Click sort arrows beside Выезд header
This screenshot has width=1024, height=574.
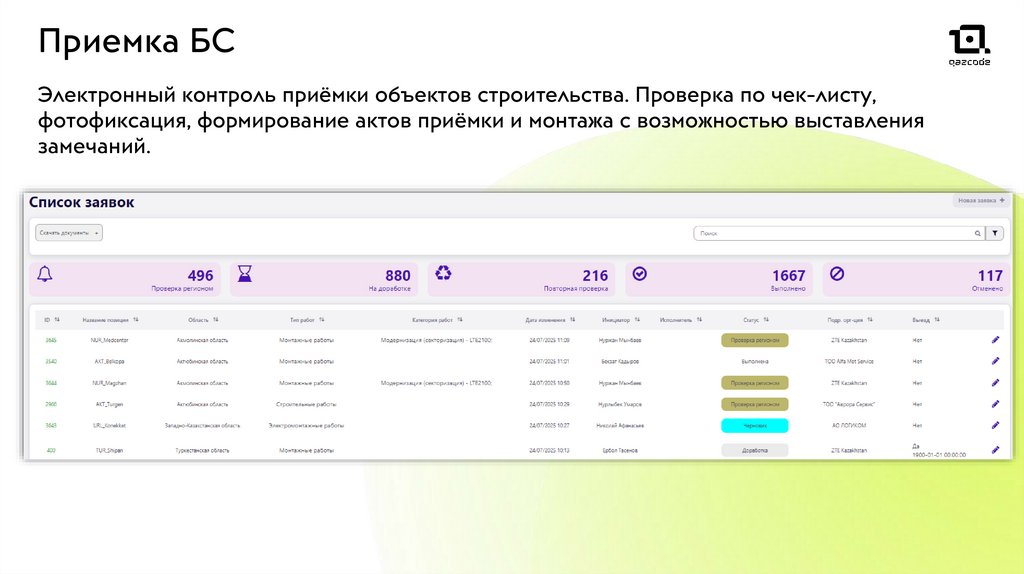[x=936, y=320]
